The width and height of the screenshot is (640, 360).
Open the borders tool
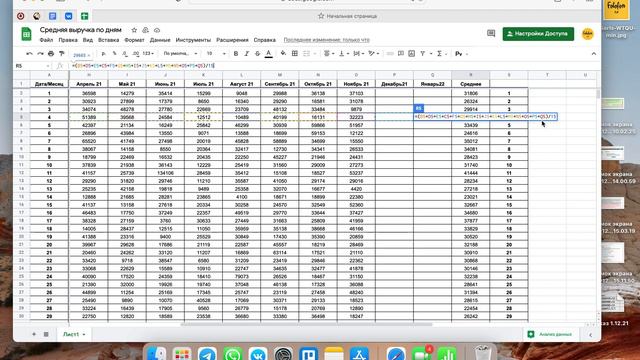click(x=295, y=53)
